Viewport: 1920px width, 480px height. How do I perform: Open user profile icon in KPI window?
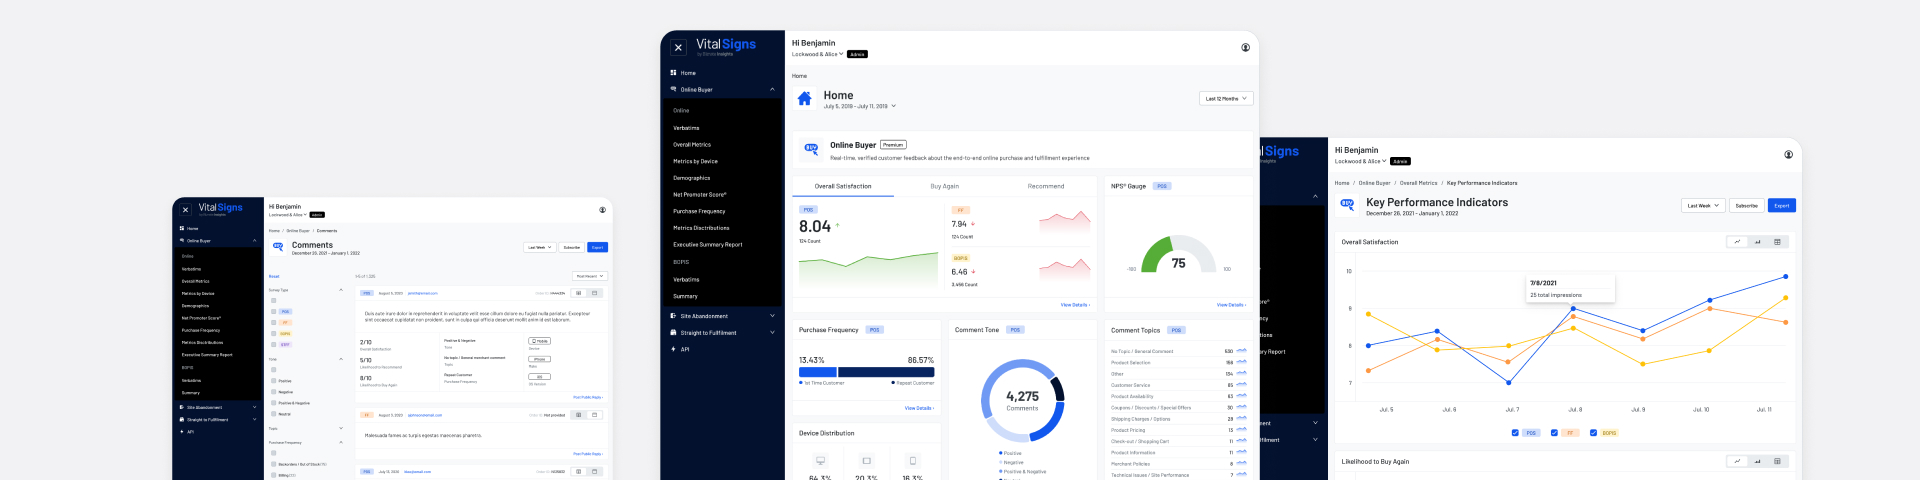point(1788,154)
